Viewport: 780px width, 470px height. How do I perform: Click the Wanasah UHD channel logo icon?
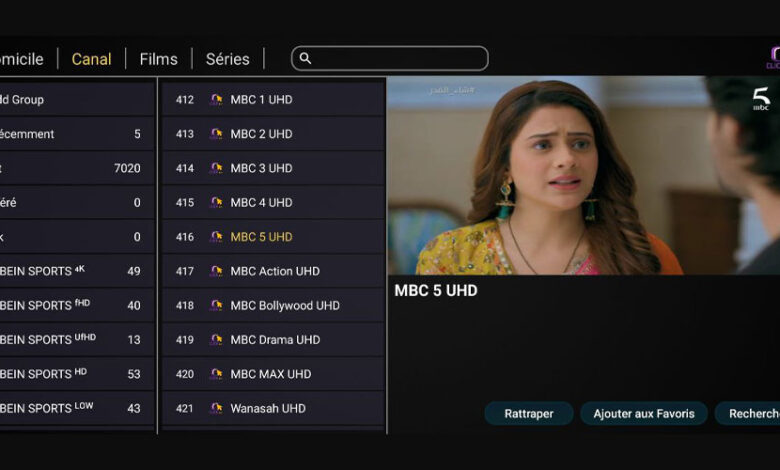(216, 408)
